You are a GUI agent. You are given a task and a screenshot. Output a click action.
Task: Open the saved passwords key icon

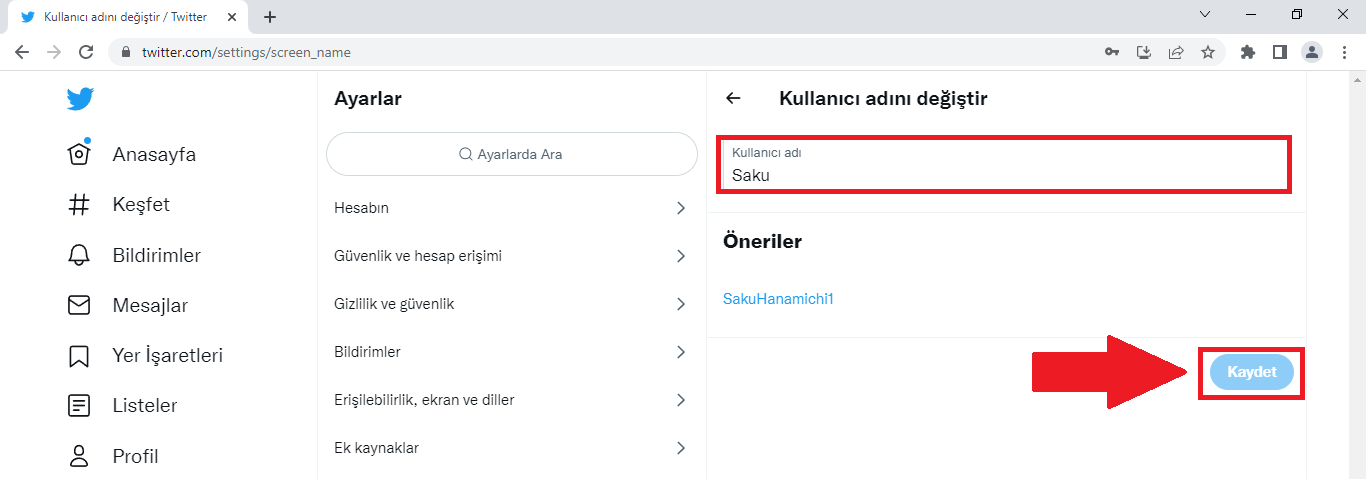tap(1112, 52)
